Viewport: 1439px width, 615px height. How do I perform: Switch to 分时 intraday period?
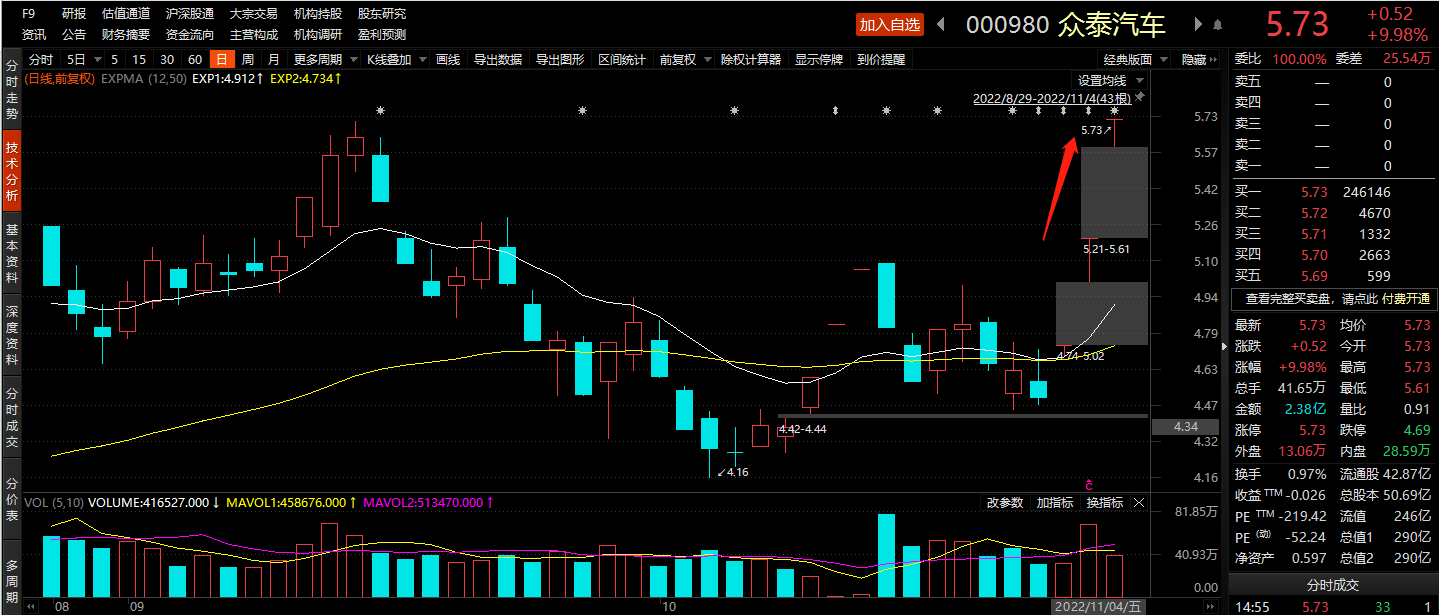click(41, 60)
